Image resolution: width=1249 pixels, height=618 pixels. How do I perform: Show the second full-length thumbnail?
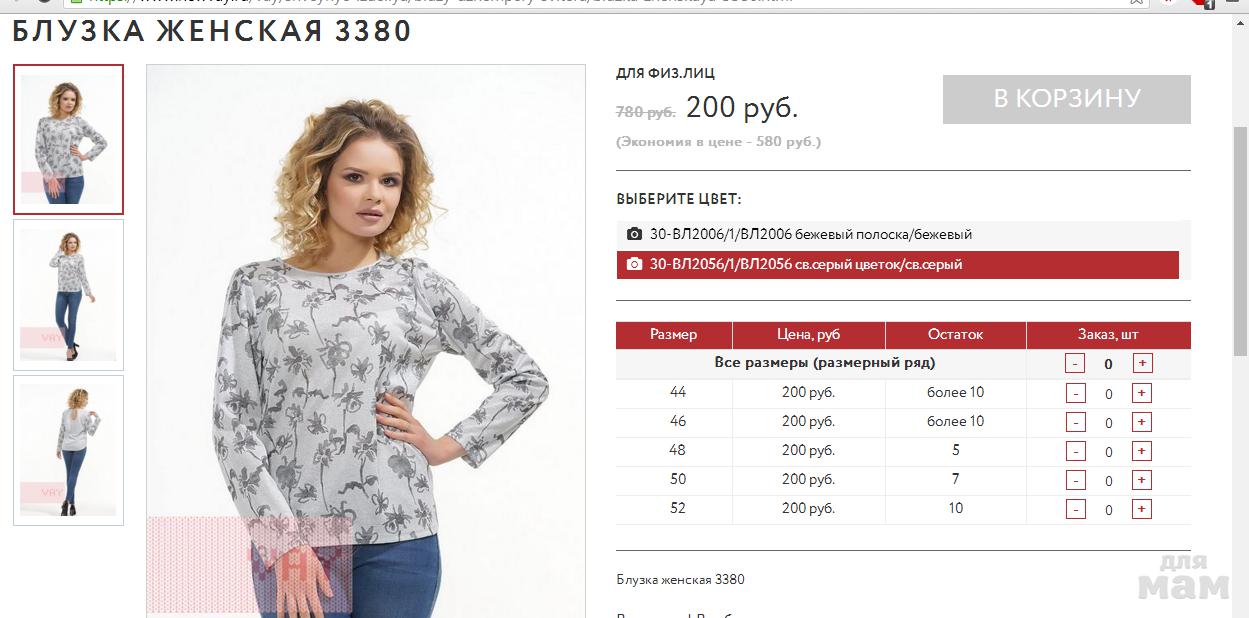tap(68, 295)
